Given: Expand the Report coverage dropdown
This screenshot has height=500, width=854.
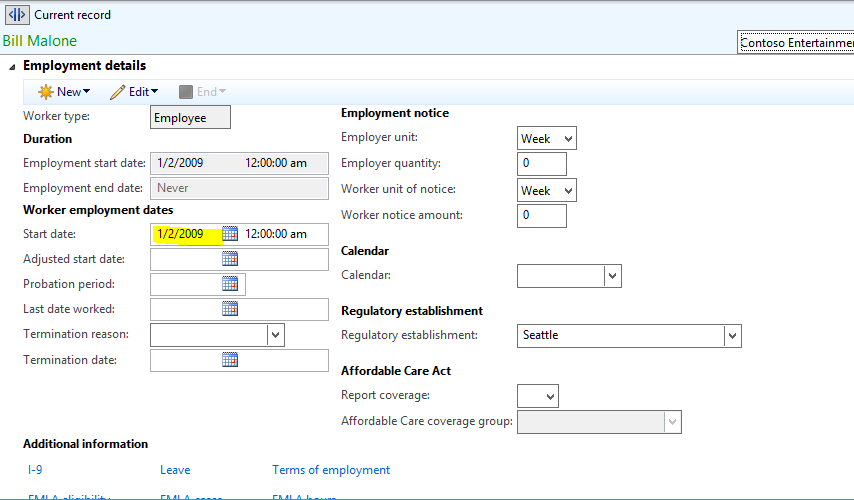Looking at the screenshot, I should 549,396.
